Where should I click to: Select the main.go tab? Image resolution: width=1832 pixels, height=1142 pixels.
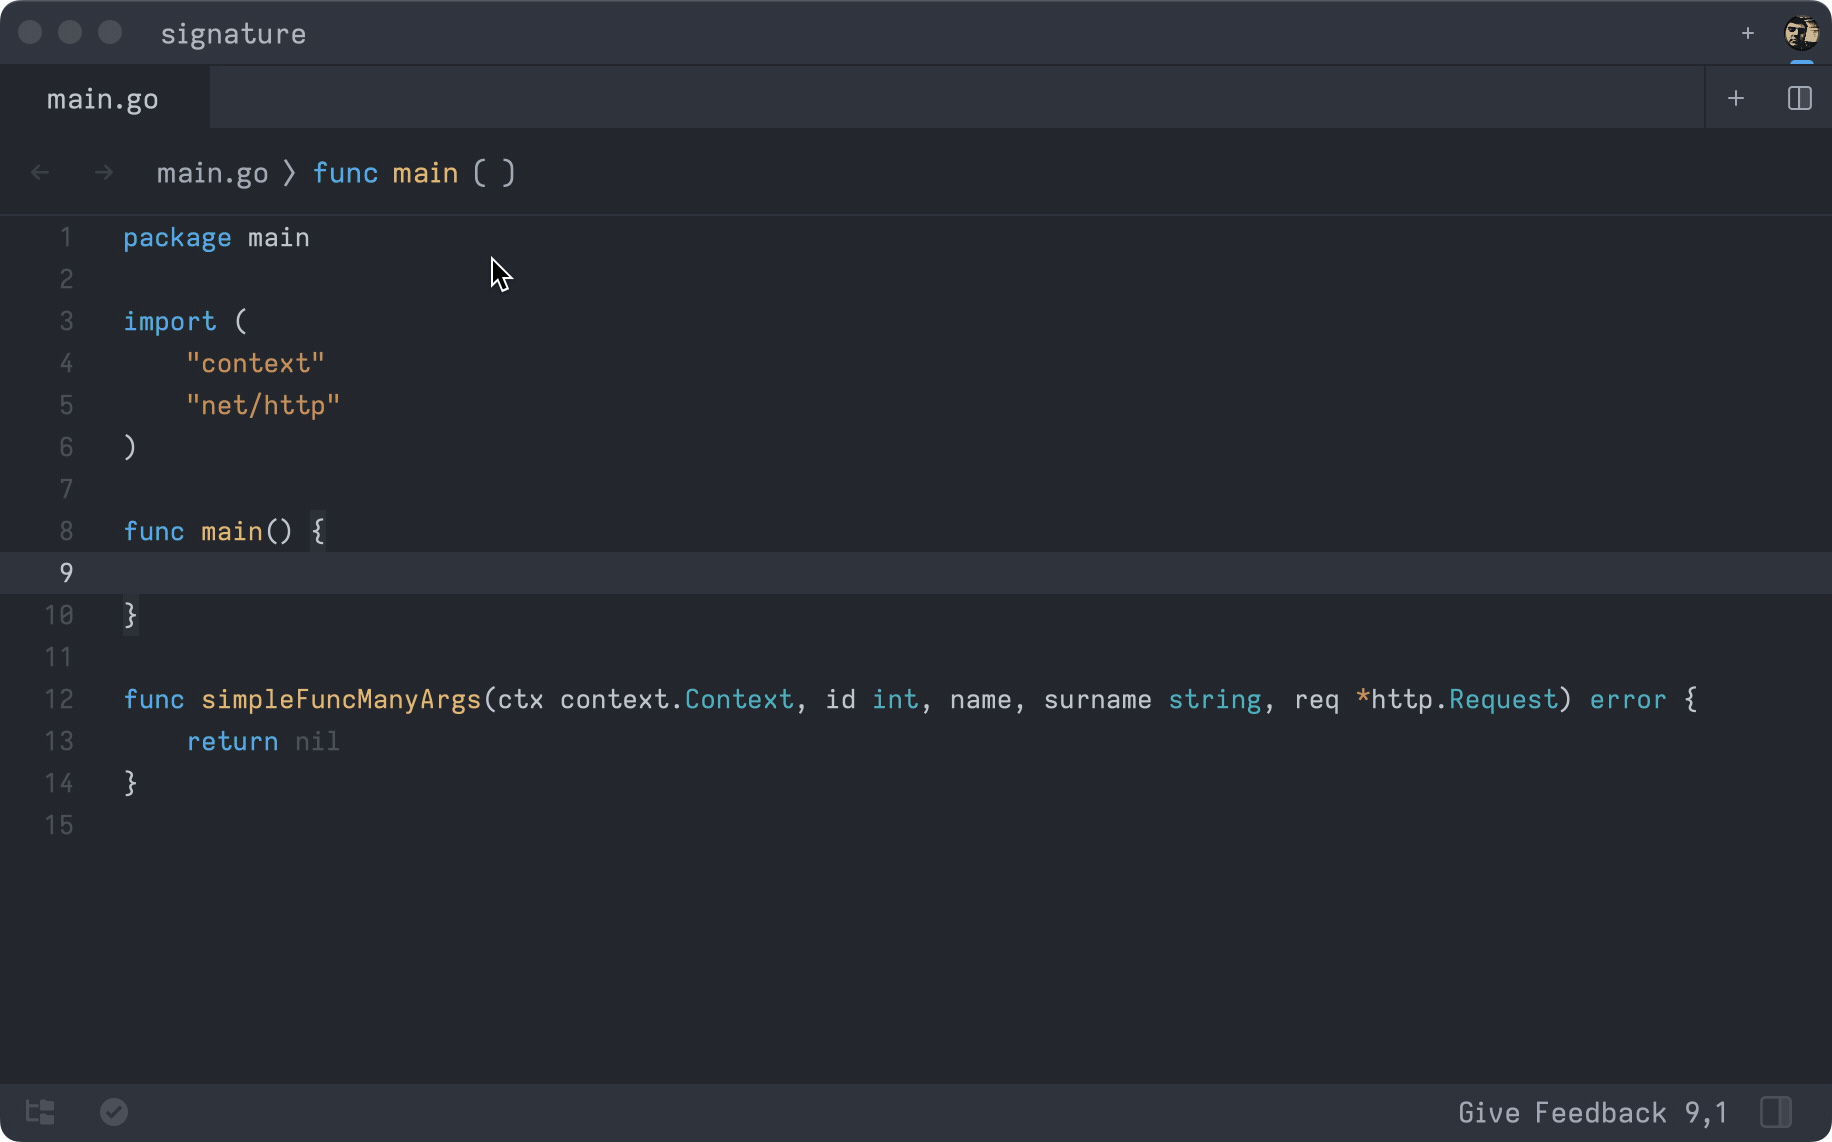(x=103, y=97)
